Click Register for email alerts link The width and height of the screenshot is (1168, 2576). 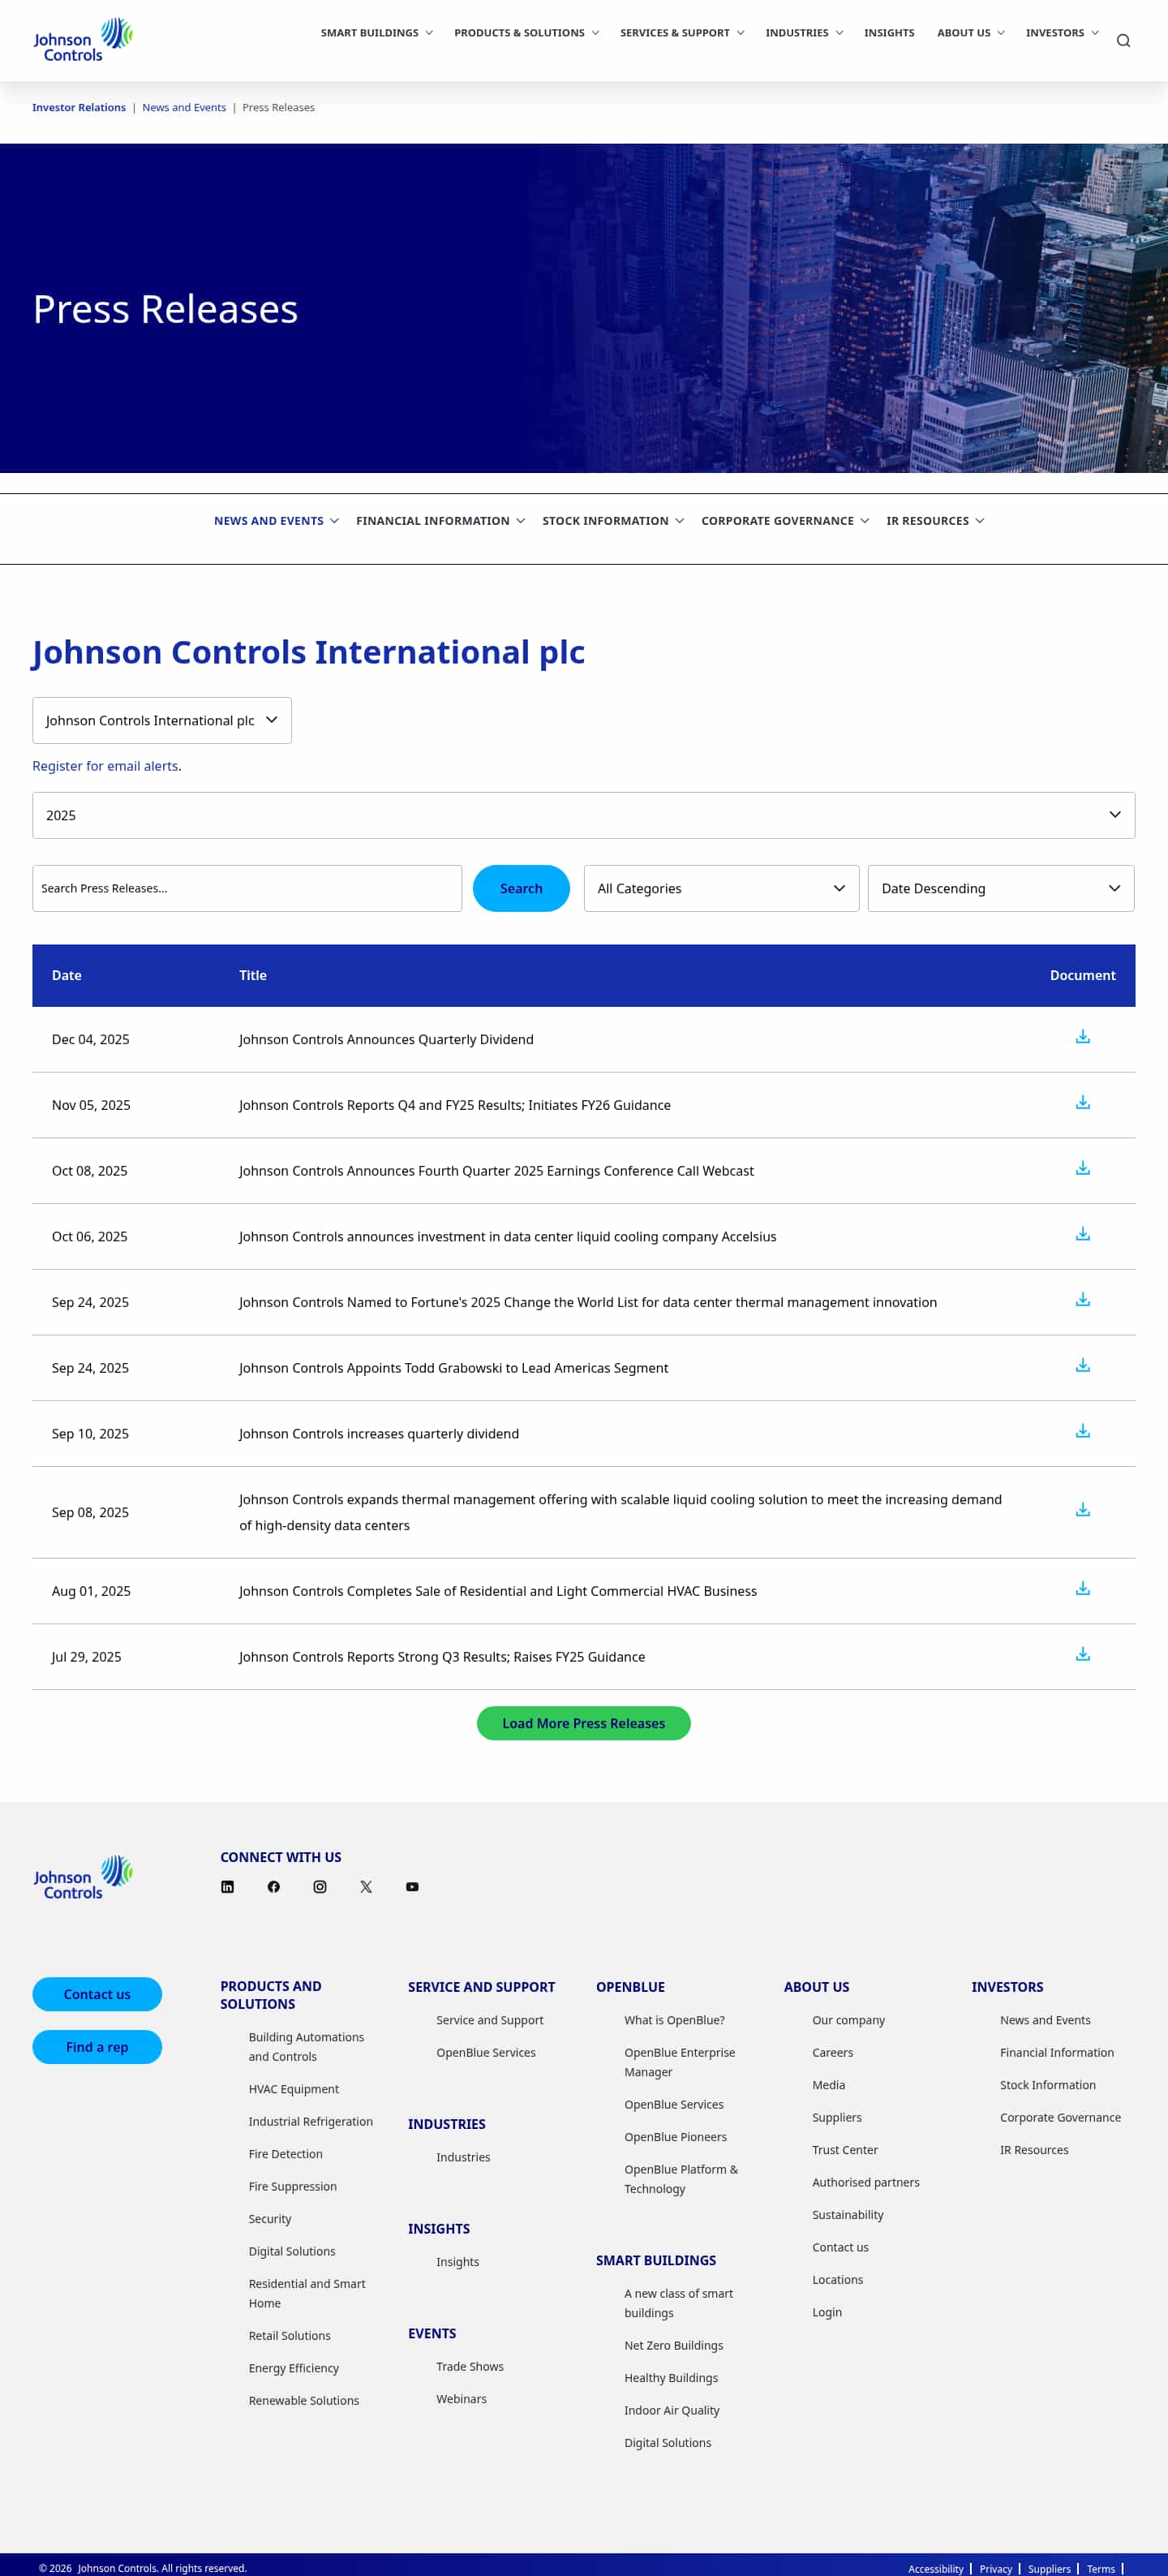pyautogui.click(x=105, y=766)
